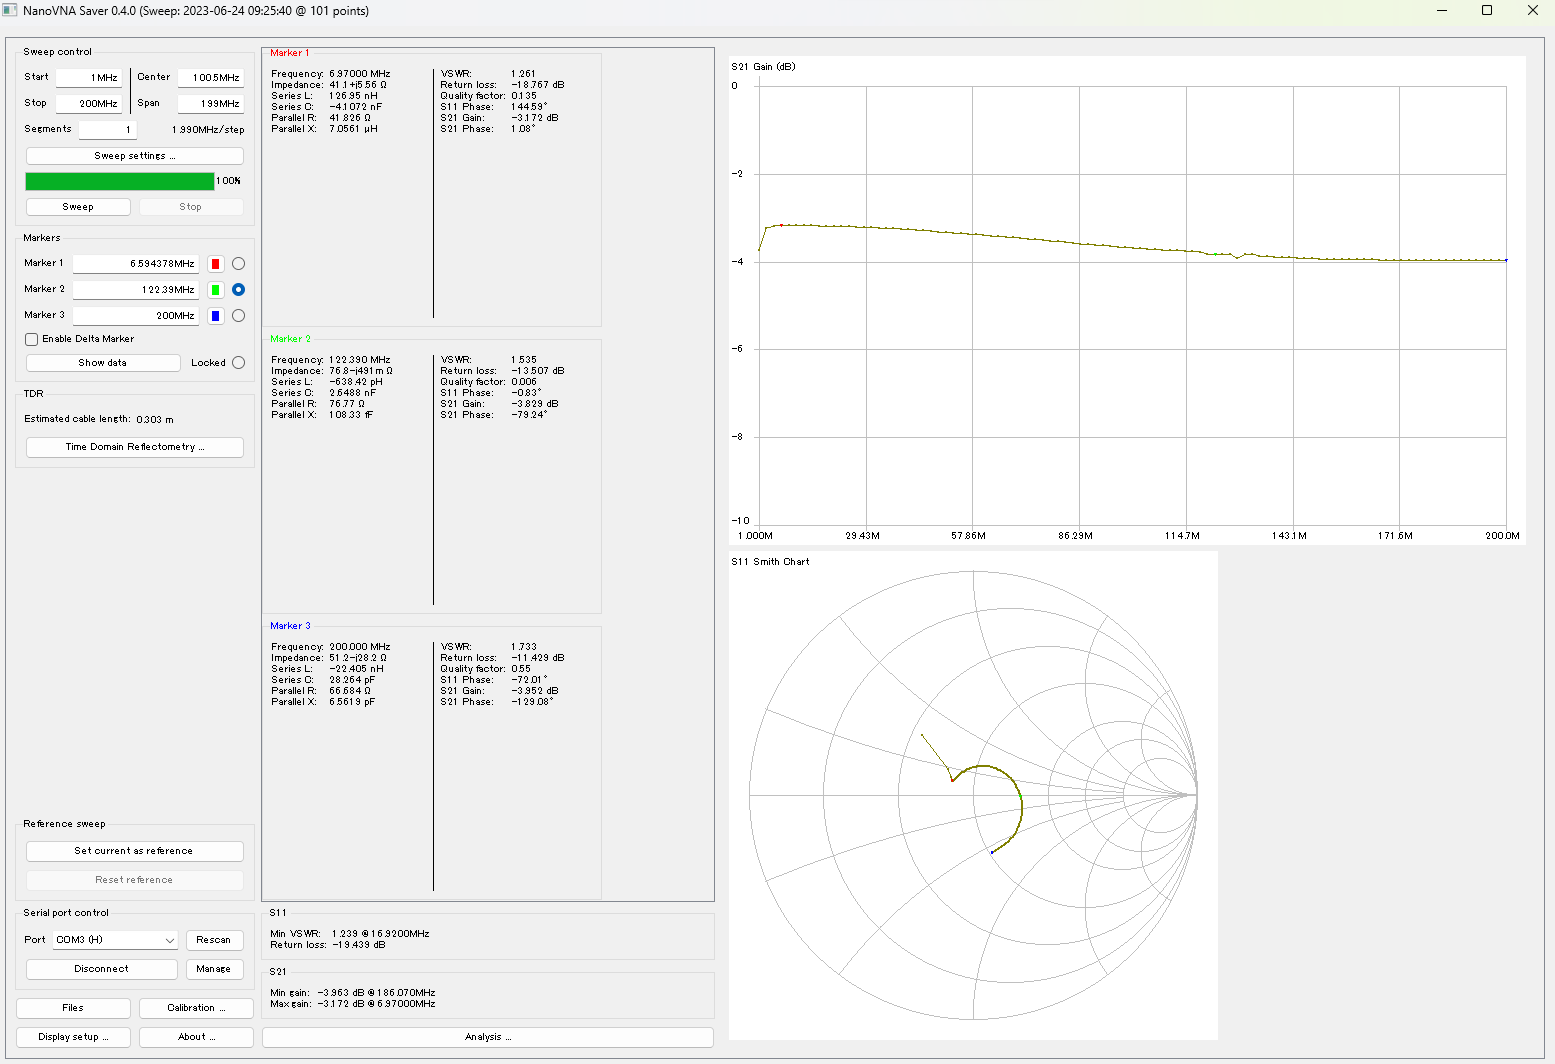Click the Stop frequency field

[x=89, y=104]
